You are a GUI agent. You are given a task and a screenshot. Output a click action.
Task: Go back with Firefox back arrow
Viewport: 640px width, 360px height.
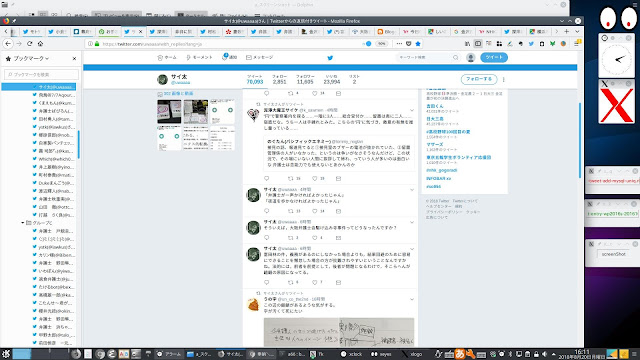8,44
